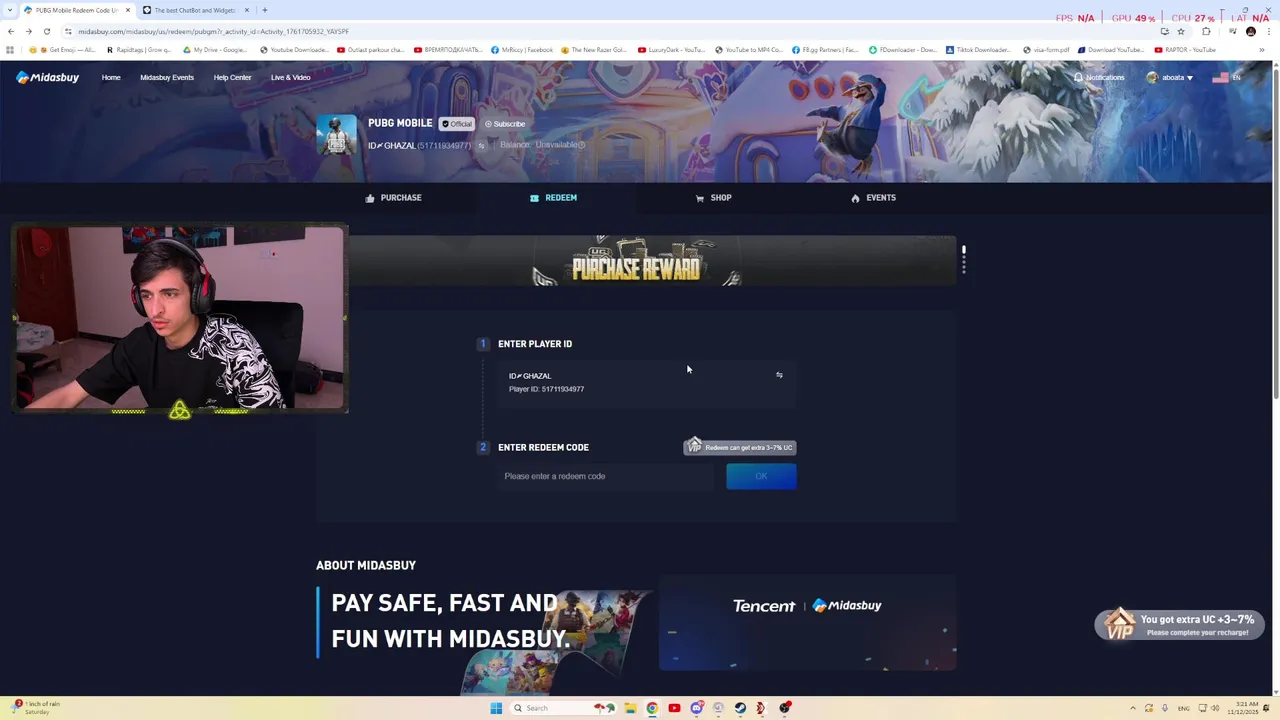Image resolution: width=1280 pixels, height=720 pixels.
Task: Click the redeem code input field
Action: pos(607,476)
